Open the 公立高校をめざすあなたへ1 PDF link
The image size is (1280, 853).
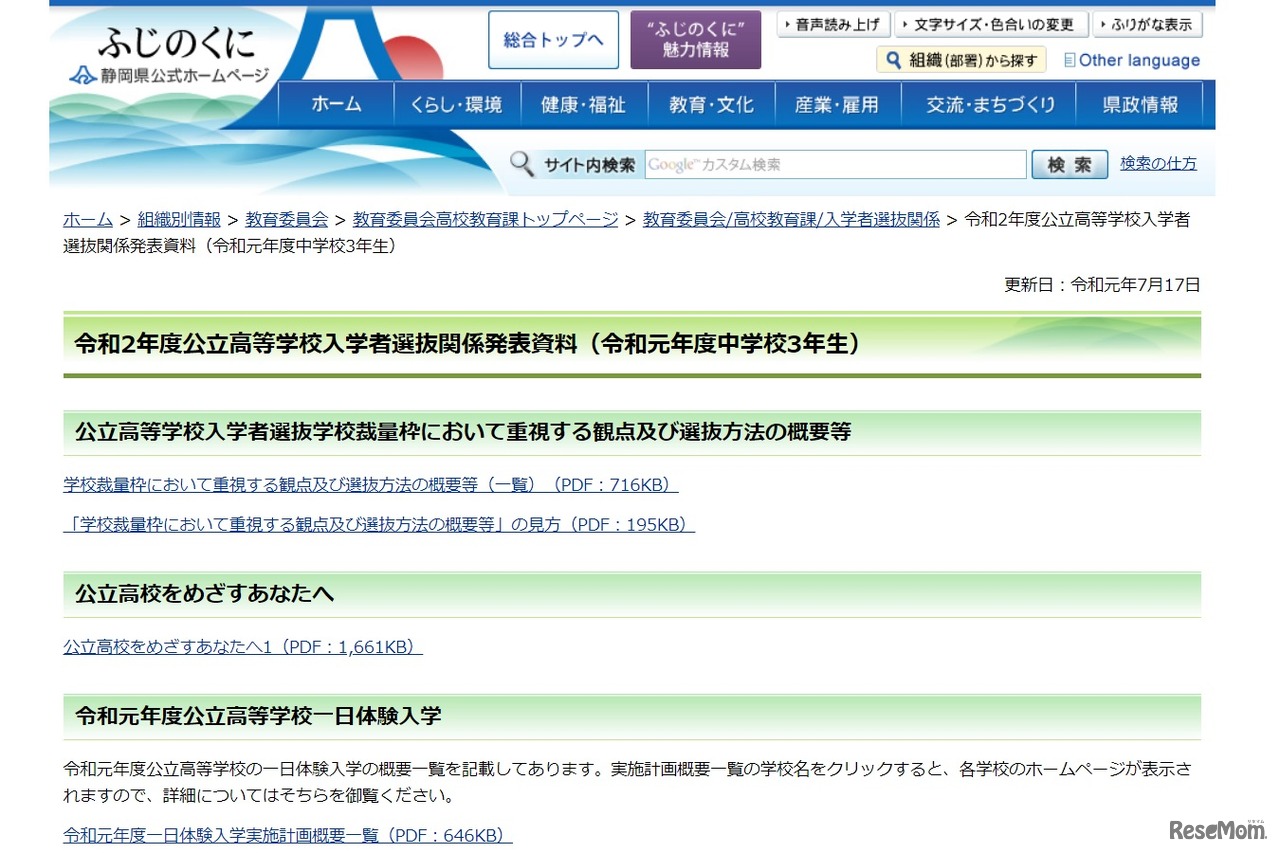240,647
